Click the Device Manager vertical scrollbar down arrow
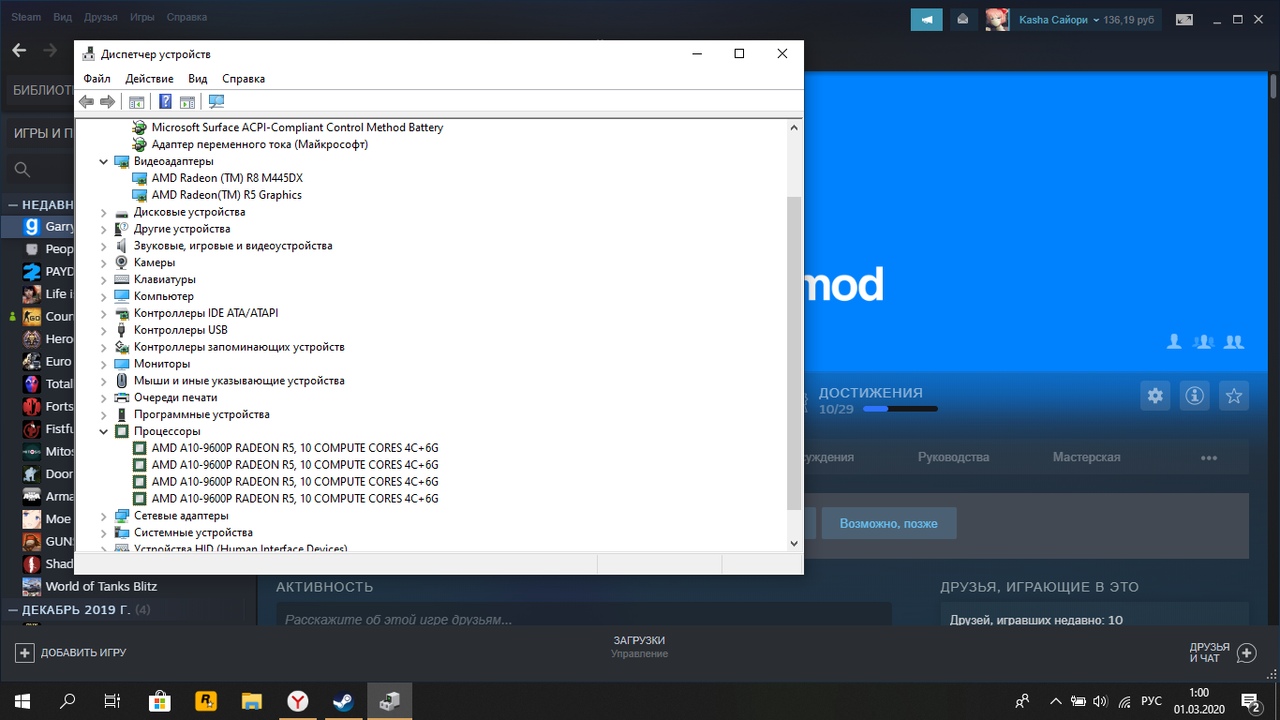The width and height of the screenshot is (1280, 720). pyautogui.click(x=794, y=543)
